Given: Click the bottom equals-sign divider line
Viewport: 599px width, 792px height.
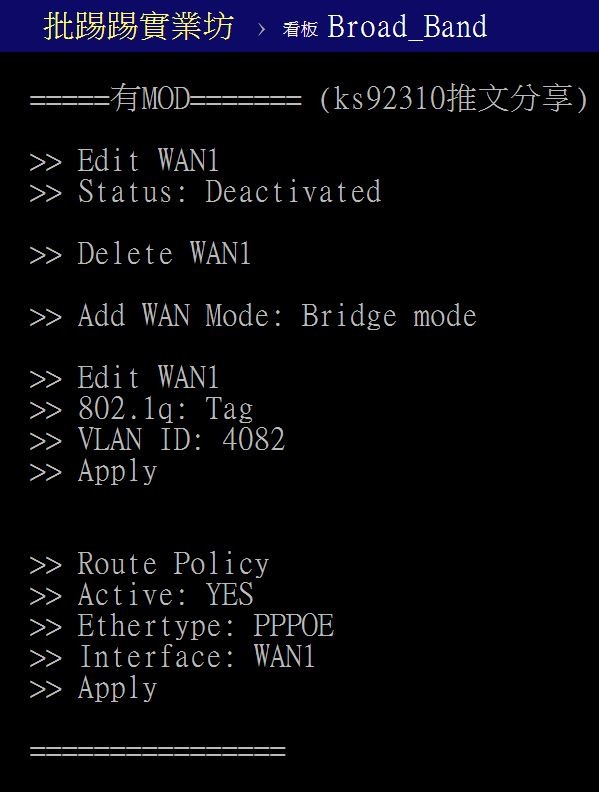Looking at the screenshot, I should (158, 751).
